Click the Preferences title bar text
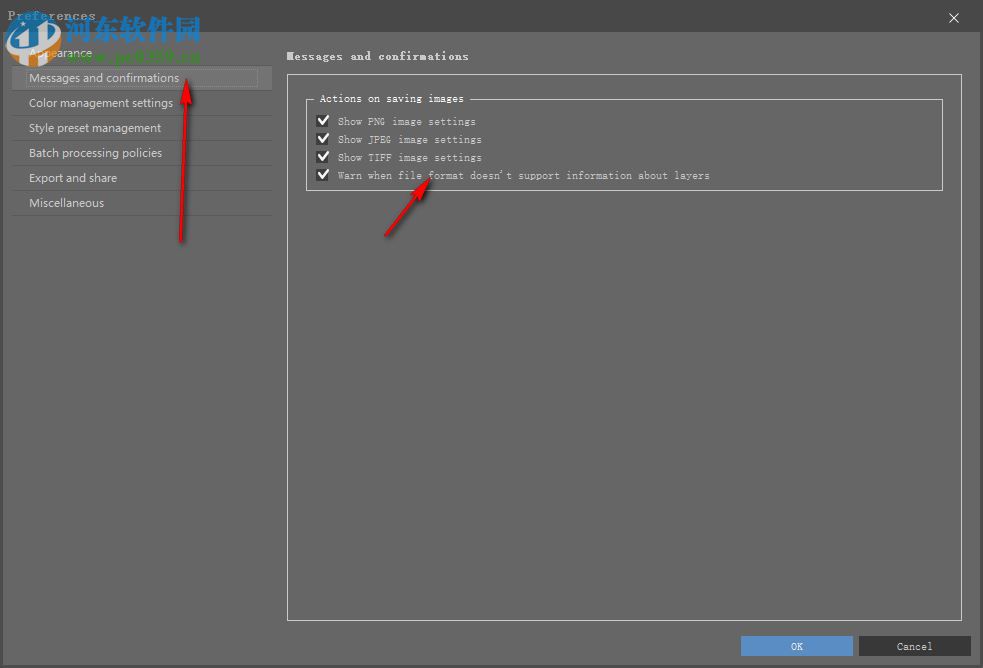Screen dimensions: 983x668 point(52,15)
